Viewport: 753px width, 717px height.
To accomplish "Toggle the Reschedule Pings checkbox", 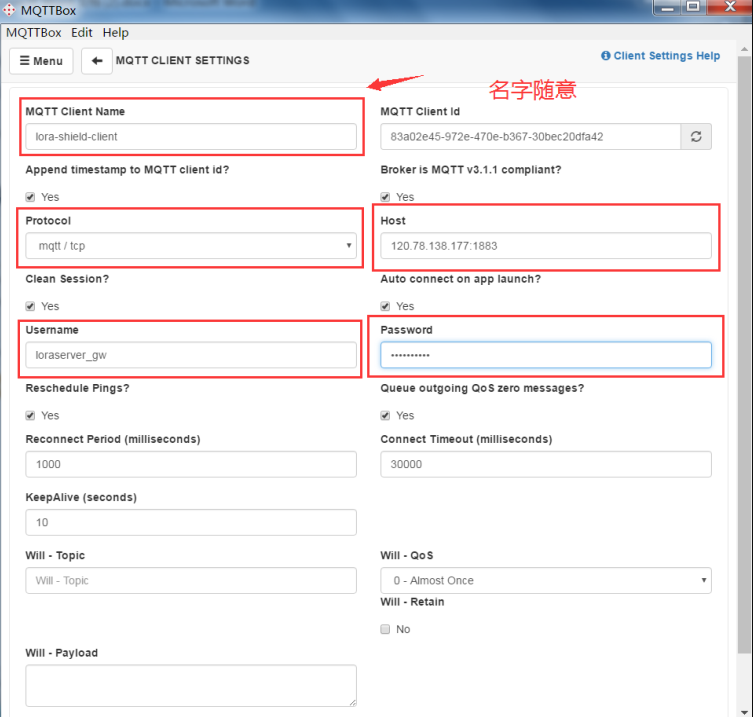I will pyautogui.click(x=30, y=416).
